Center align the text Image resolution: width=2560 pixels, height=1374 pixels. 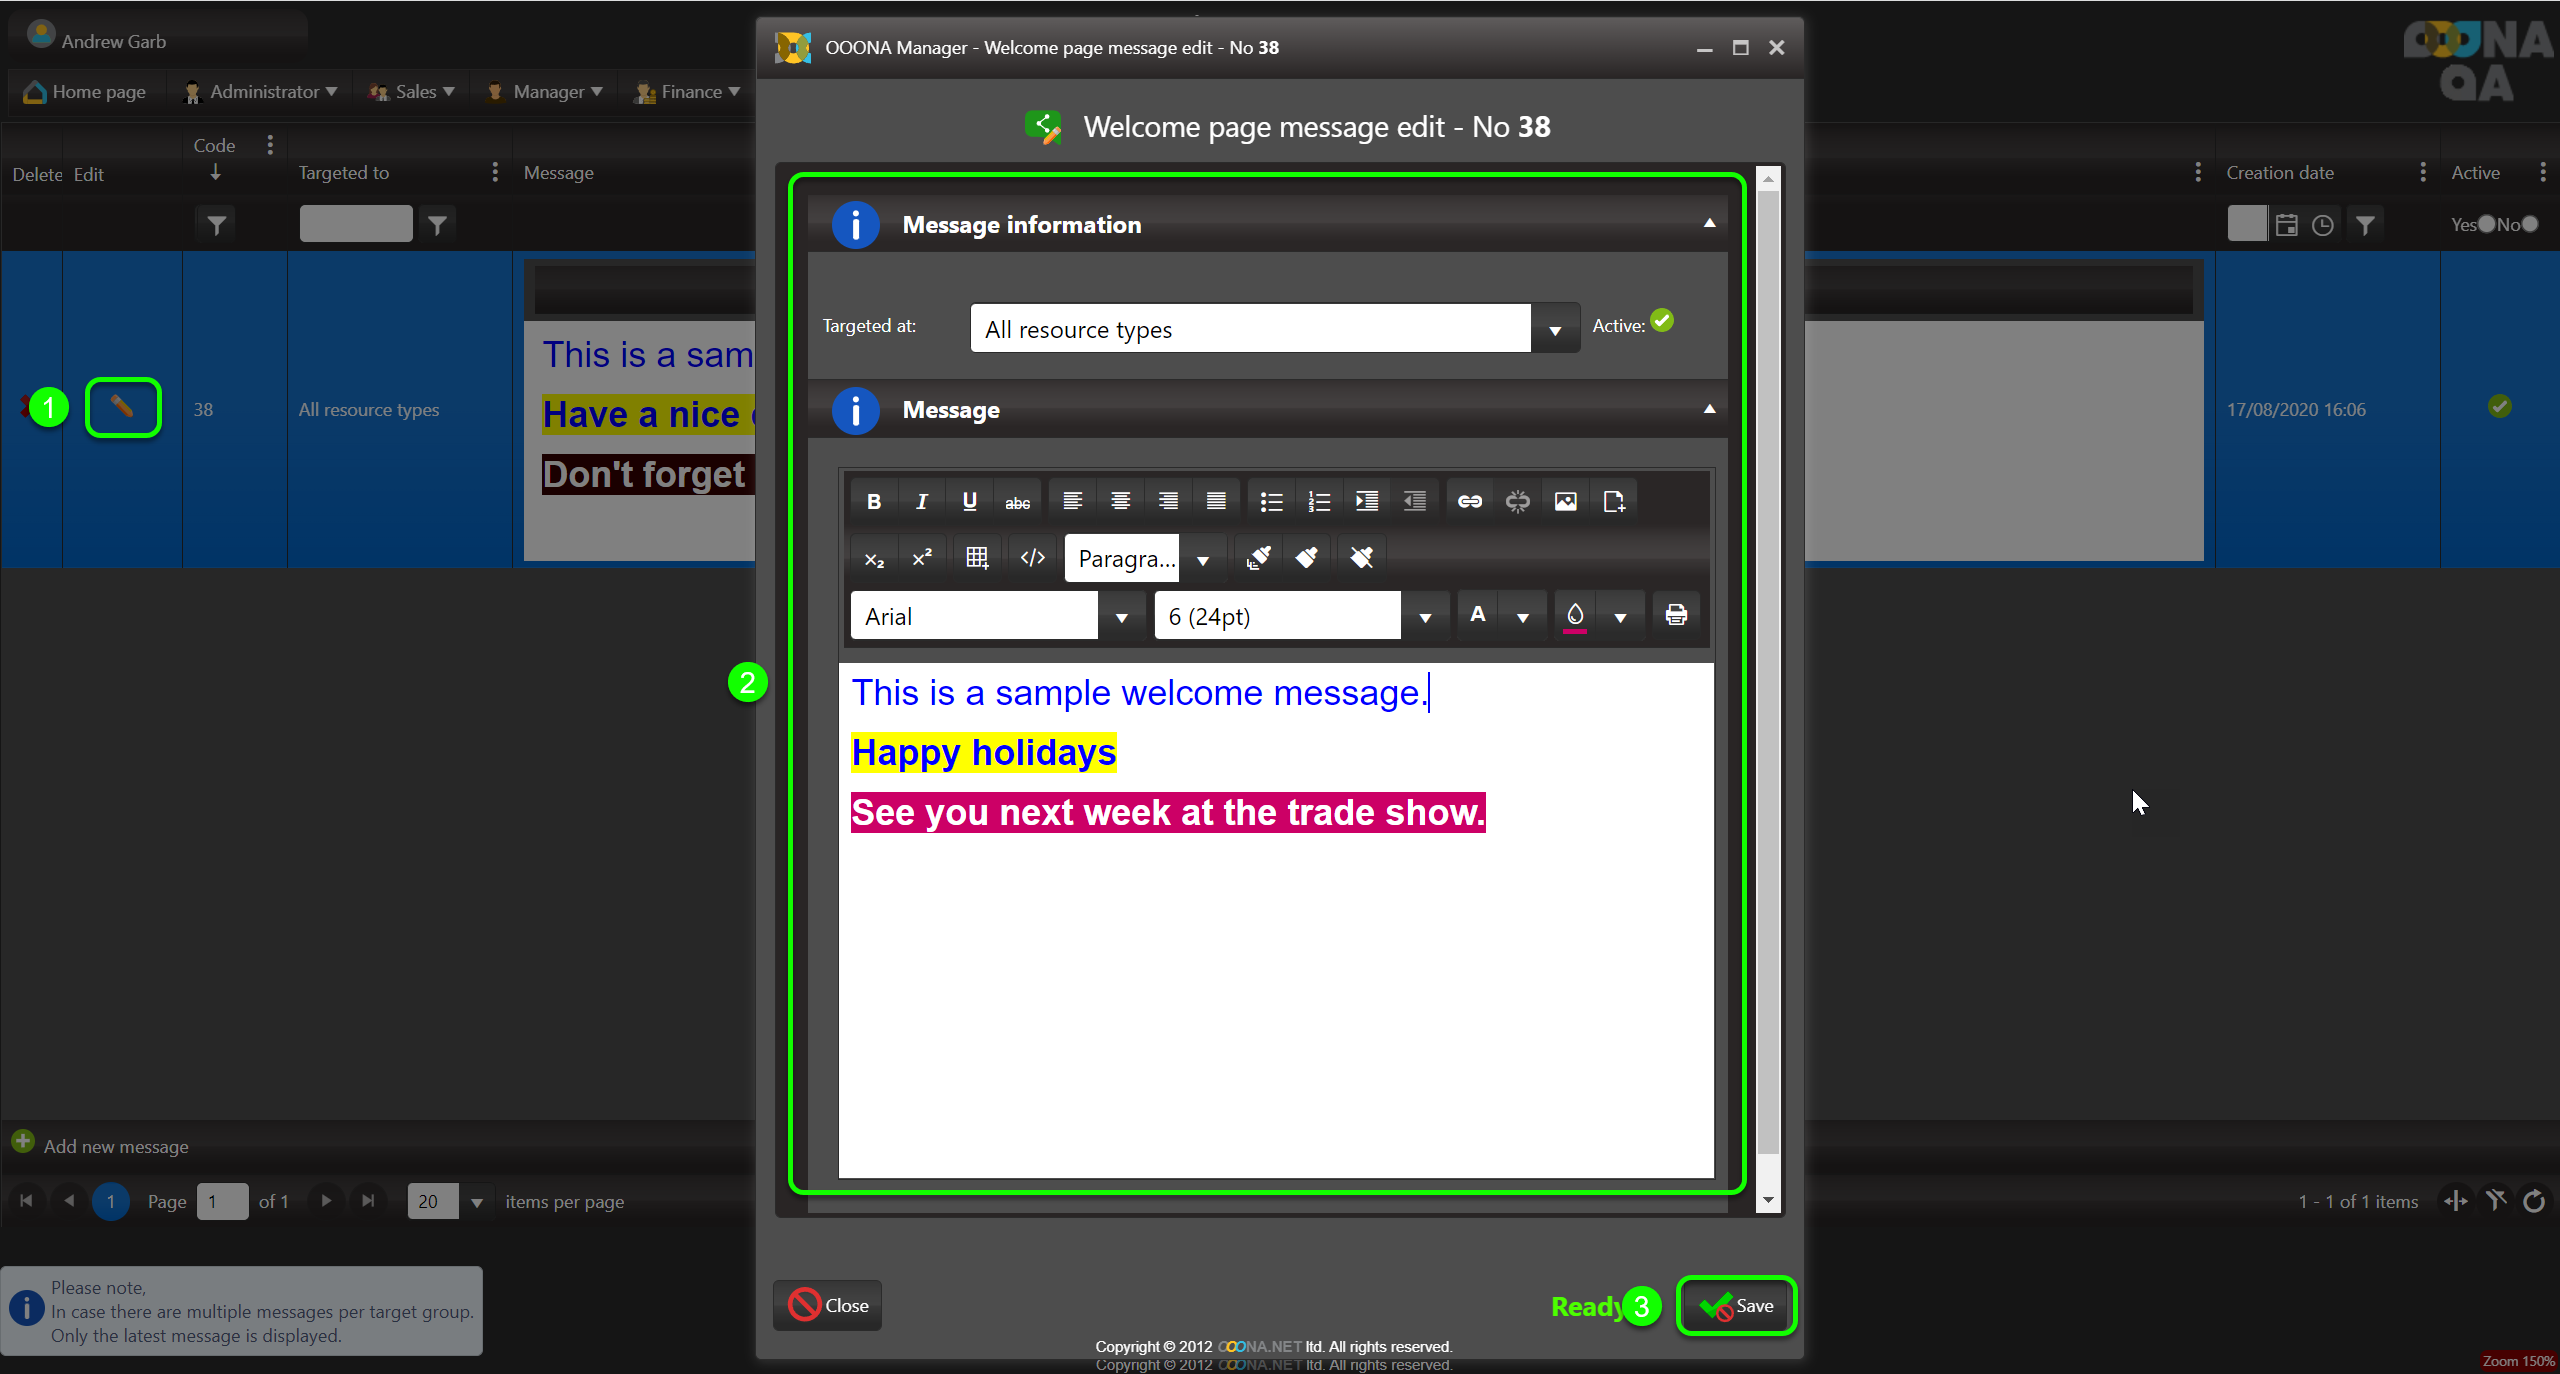click(x=1120, y=501)
